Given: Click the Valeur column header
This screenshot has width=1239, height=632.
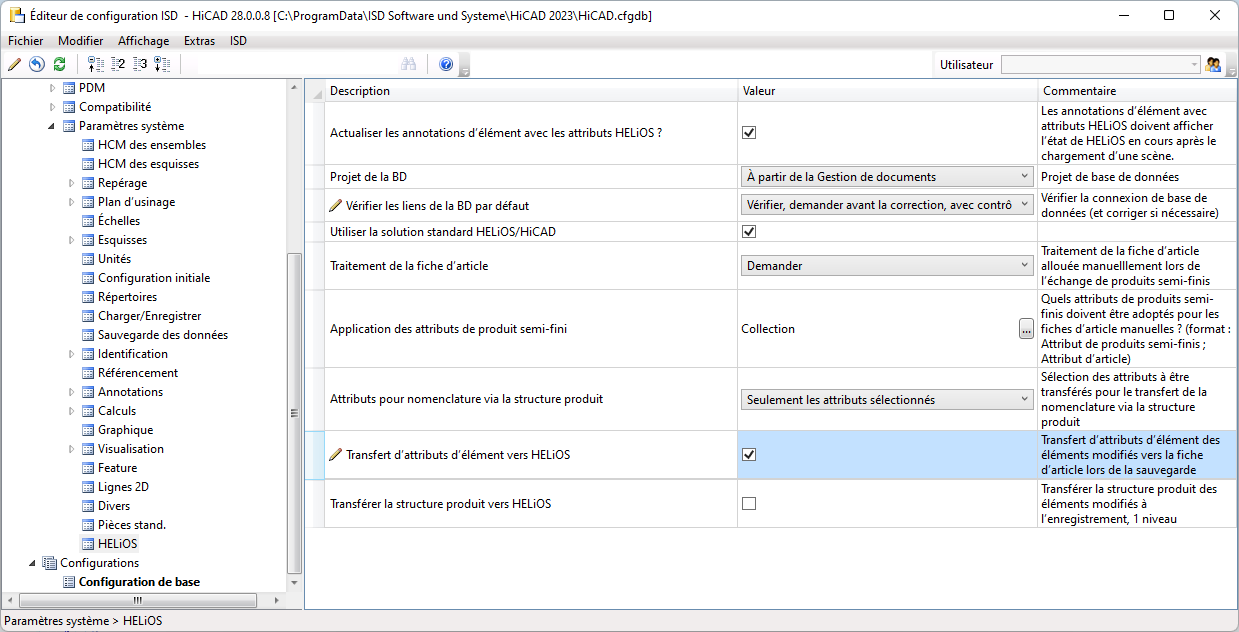Looking at the screenshot, I should 888,91.
